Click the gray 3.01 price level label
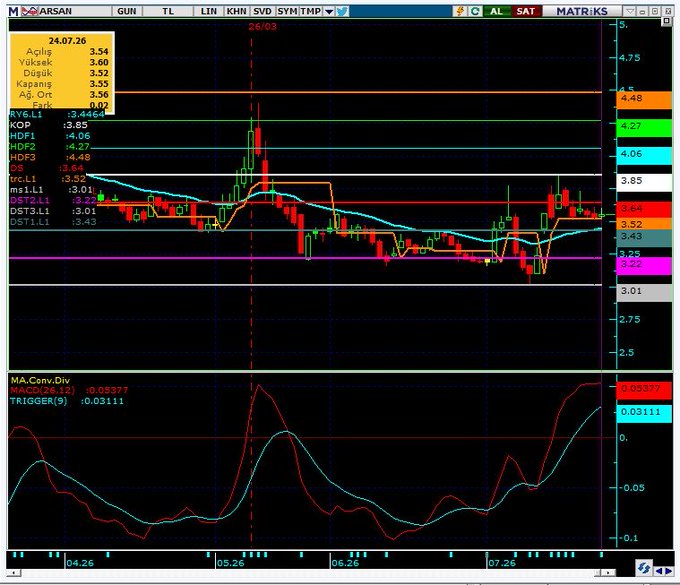Image resolution: width=680 pixels, height=585 pixels. (x=644, y=292)
